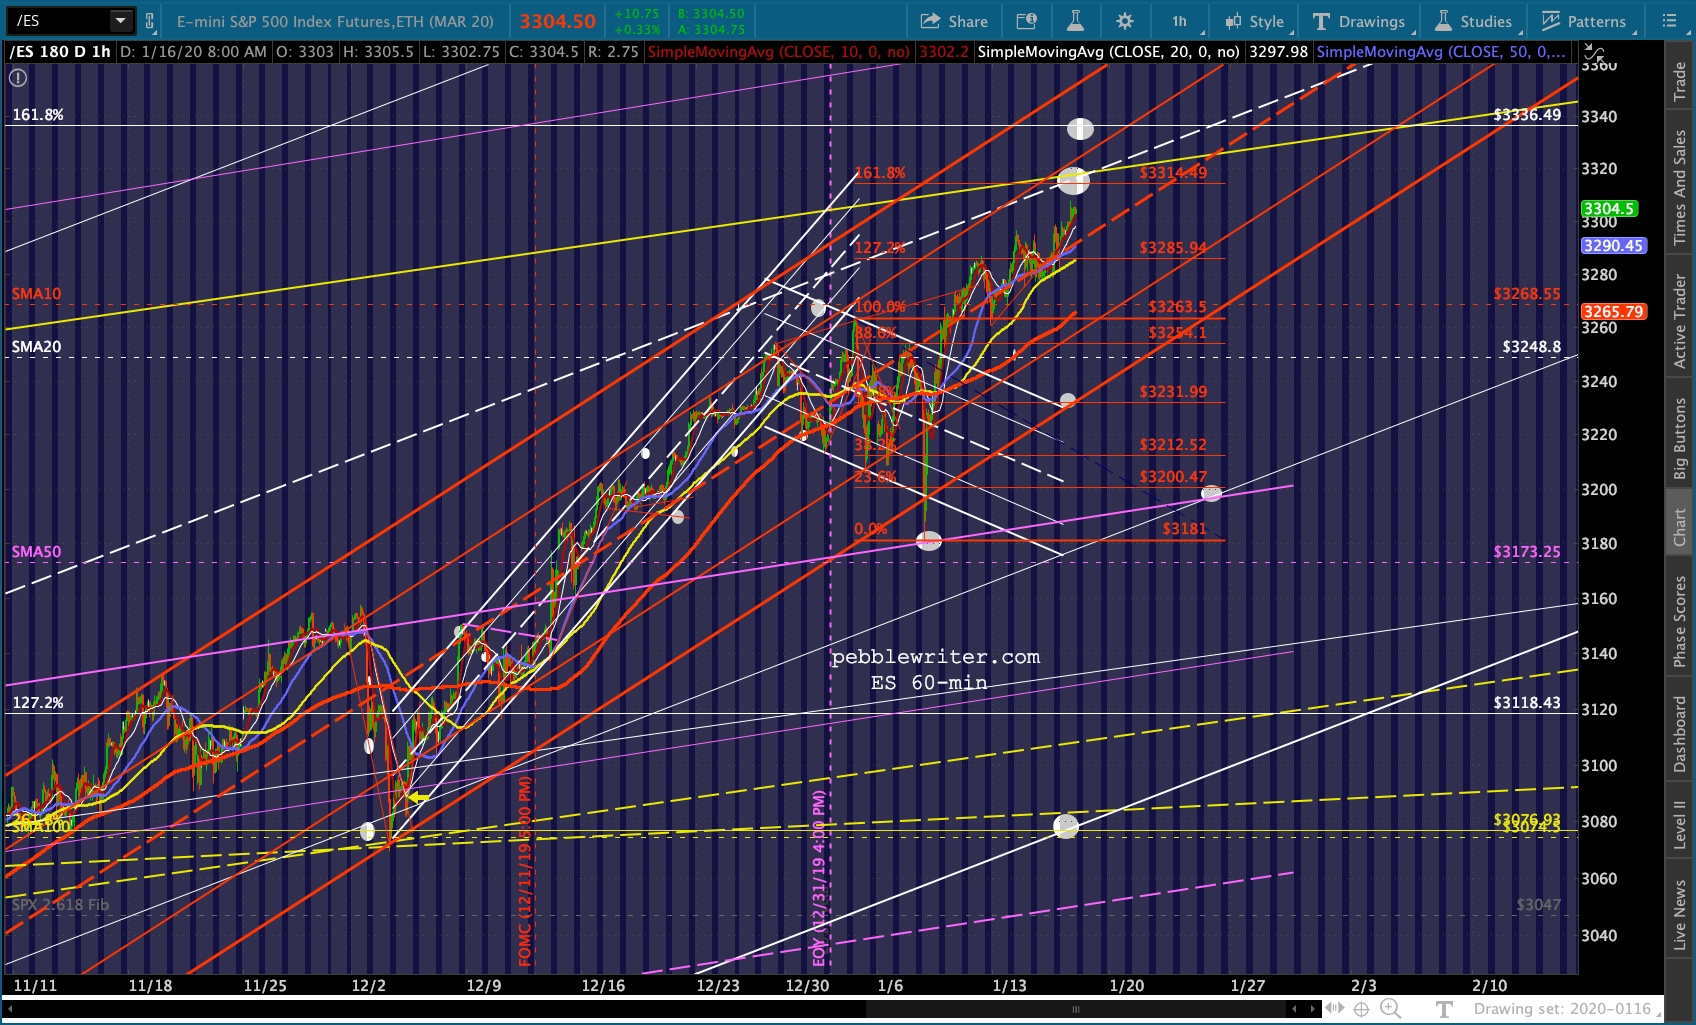1696x1025 pixels.
Task: Open the Drawings menu
Action: point(1360,21)
